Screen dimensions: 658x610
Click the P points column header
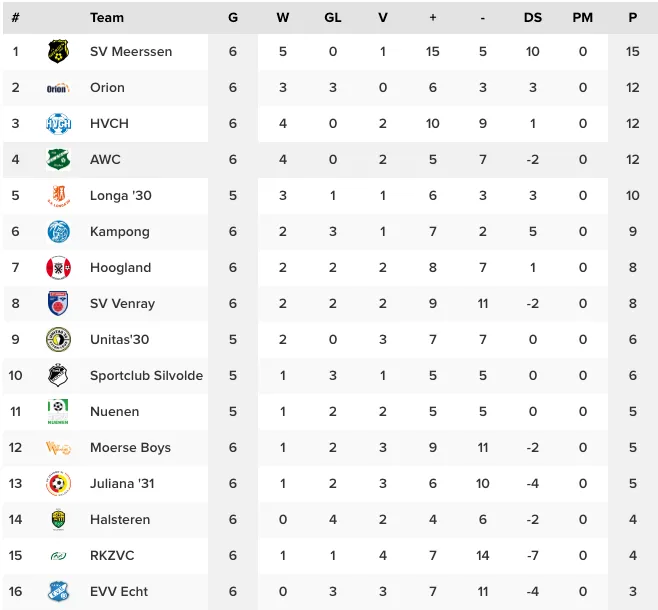pos(633,17)
